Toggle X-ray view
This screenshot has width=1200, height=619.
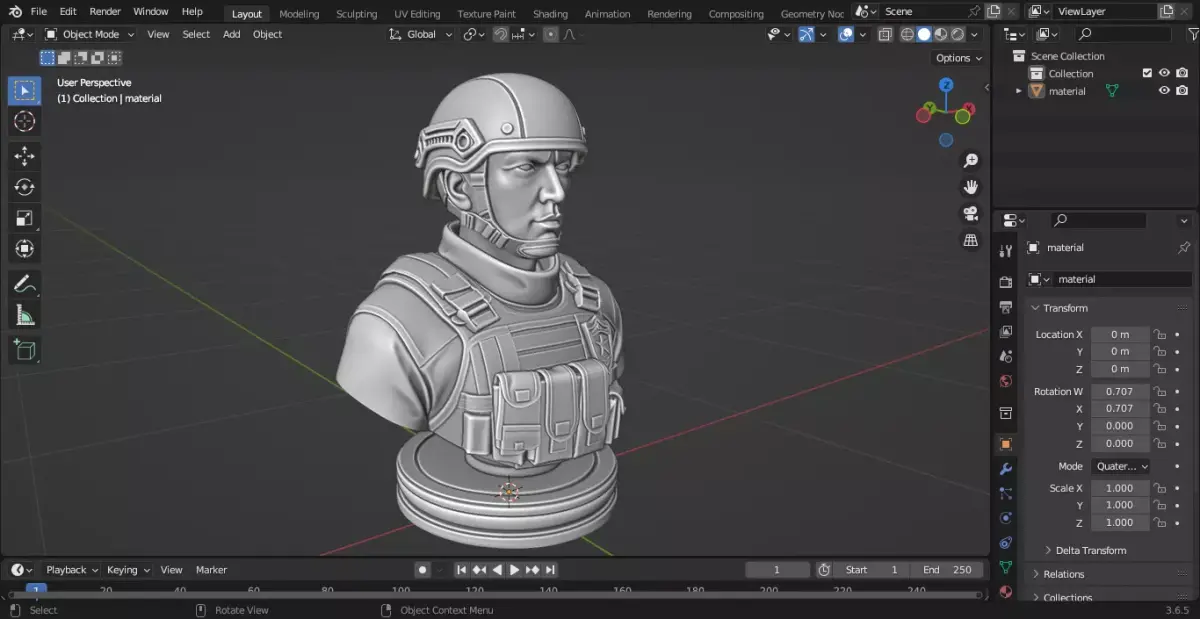pyautogui.click(x=885, y=34)
